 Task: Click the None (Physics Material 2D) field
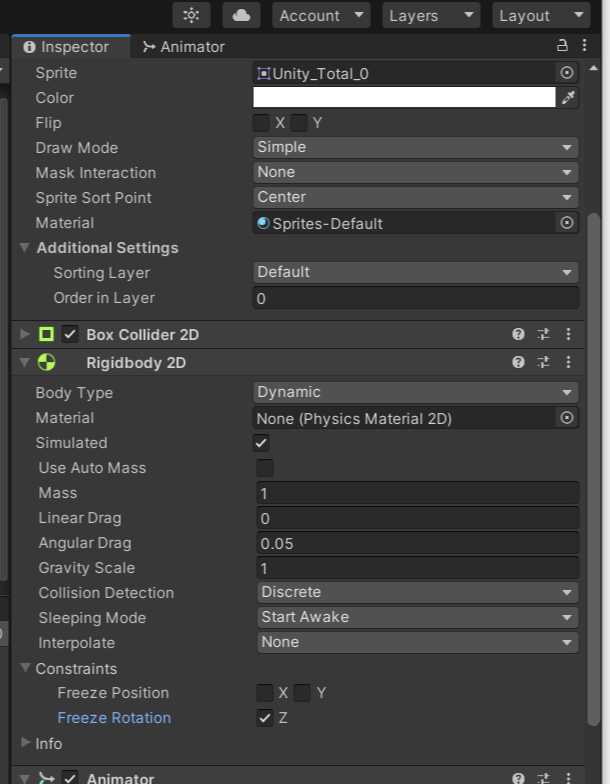pyautogui.click(x=404, y=418)
